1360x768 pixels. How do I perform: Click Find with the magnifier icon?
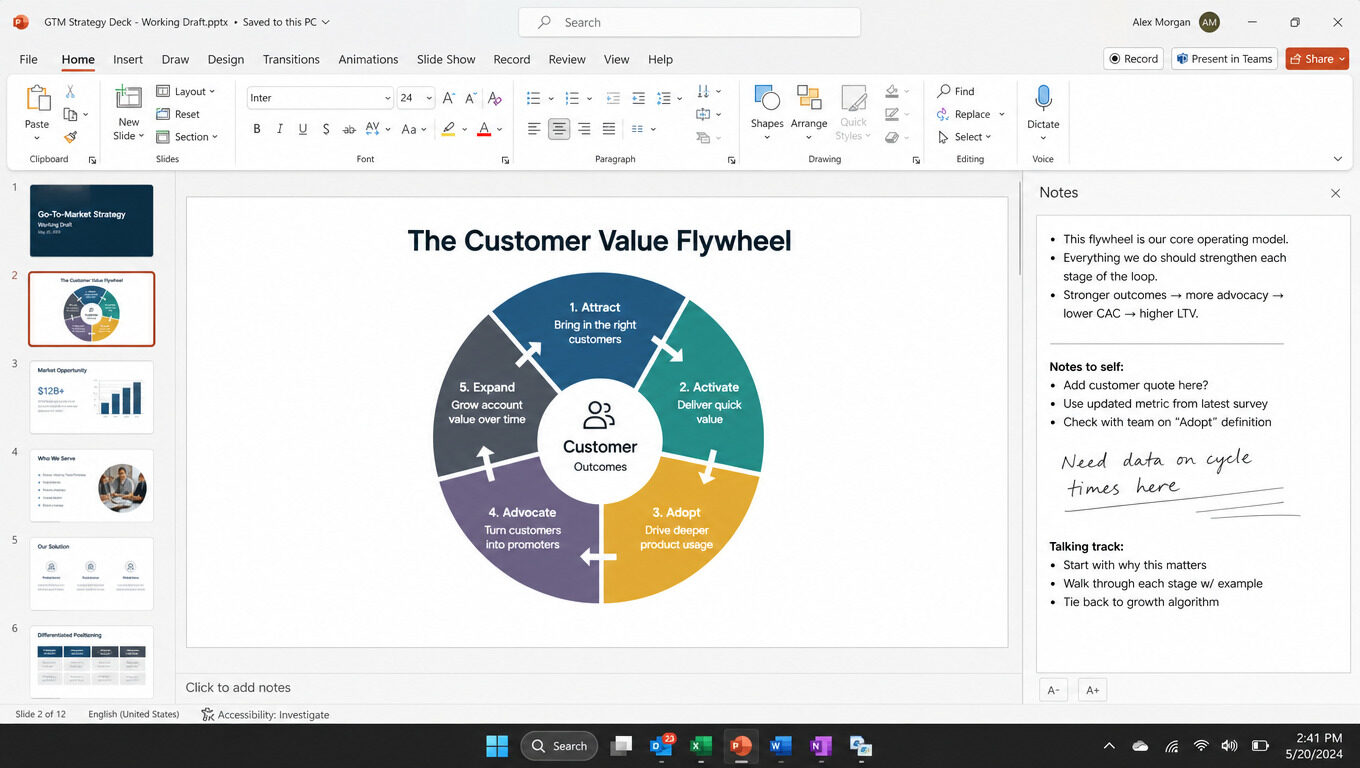(956, 91)
